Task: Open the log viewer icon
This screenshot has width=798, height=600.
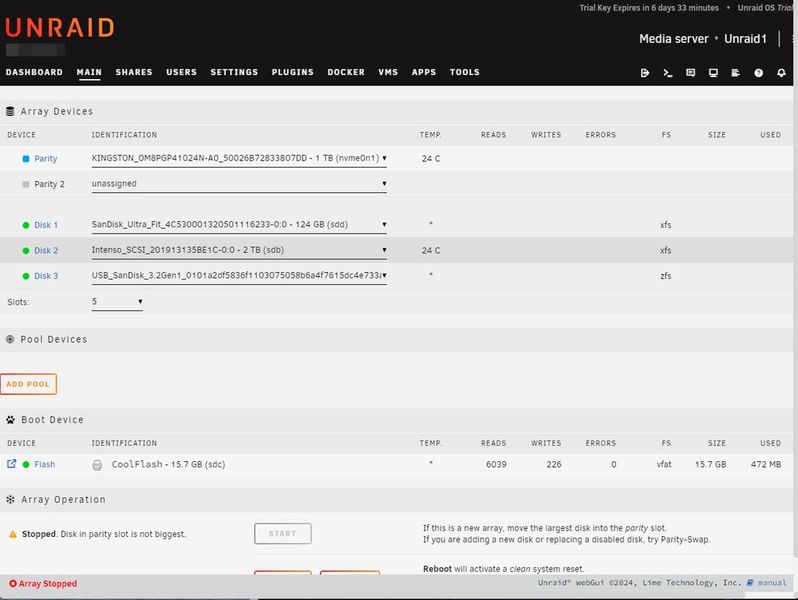Action: coord(735,73)
